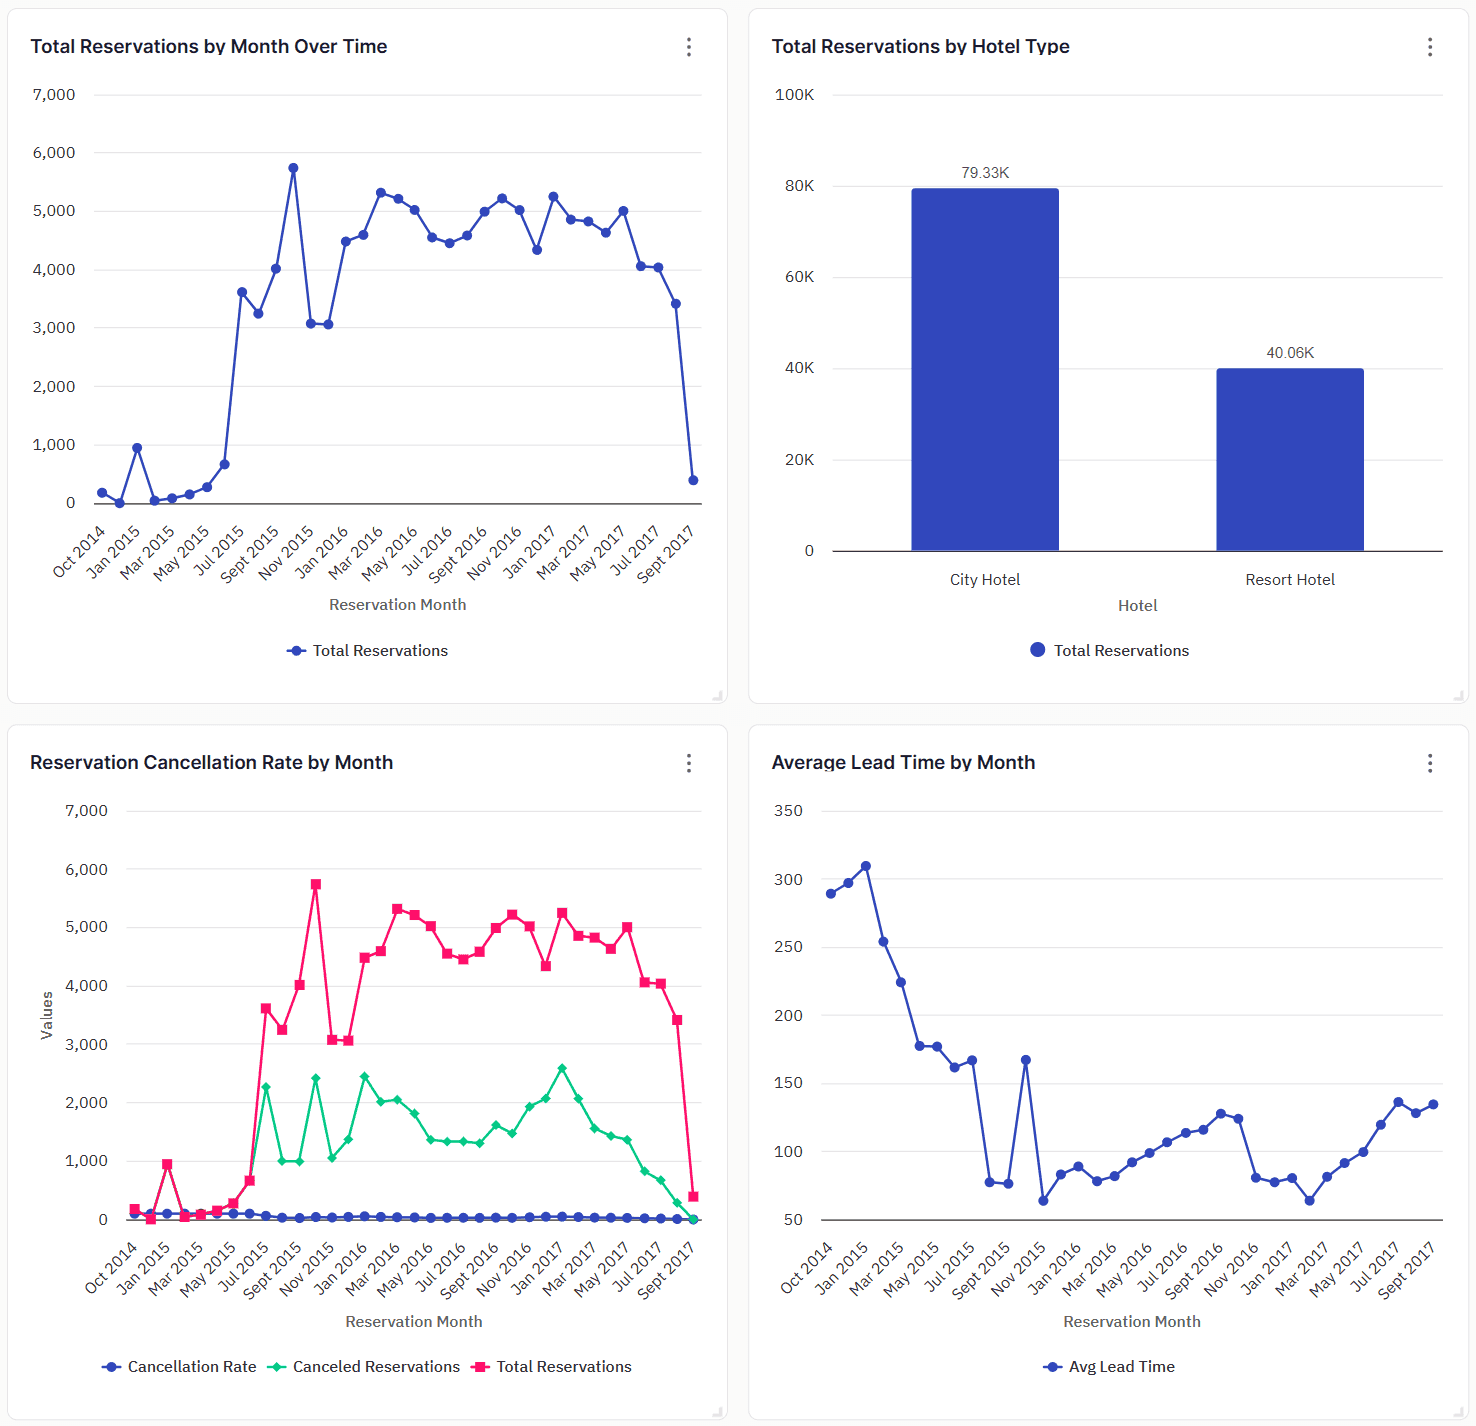
Task: Click the Resort Hotel bar showing 40.06K
Action: point(1289,460)
